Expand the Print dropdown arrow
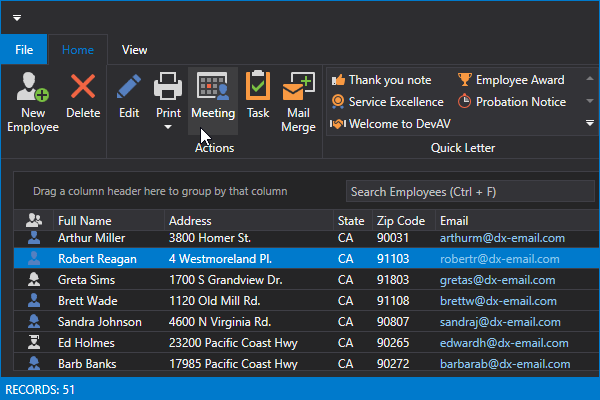Screen dimensions: 600x400 click(x=168, y=127)
